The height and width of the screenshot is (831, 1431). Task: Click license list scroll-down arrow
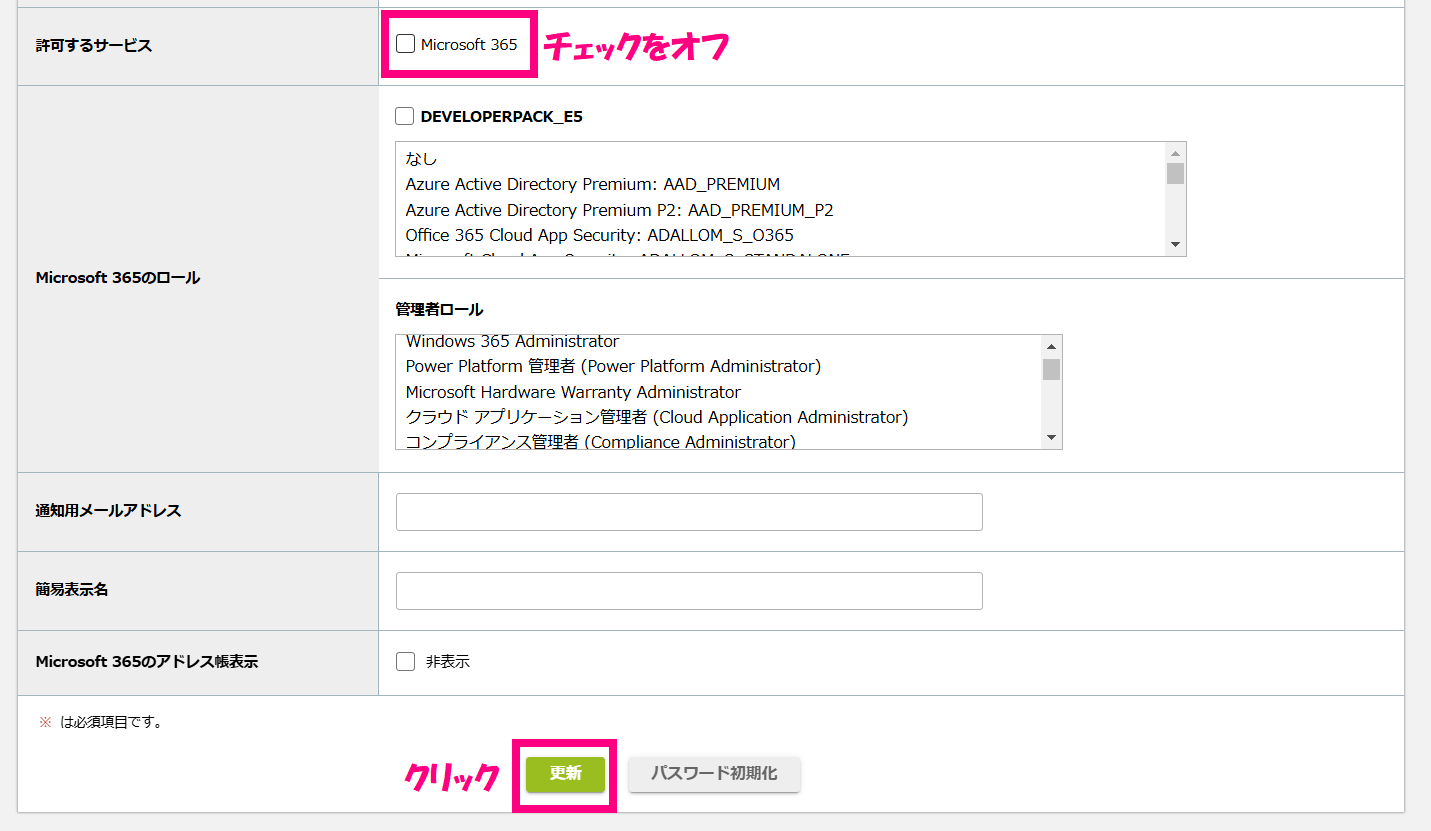[1176, 245]
